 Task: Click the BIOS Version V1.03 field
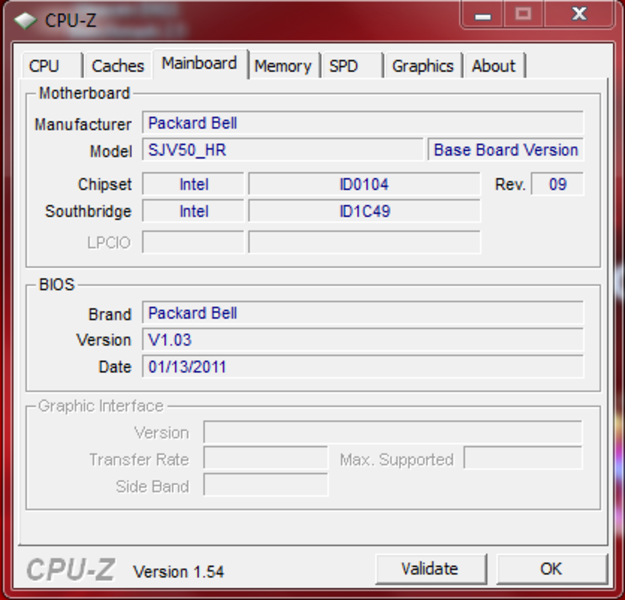coord(363,340)
